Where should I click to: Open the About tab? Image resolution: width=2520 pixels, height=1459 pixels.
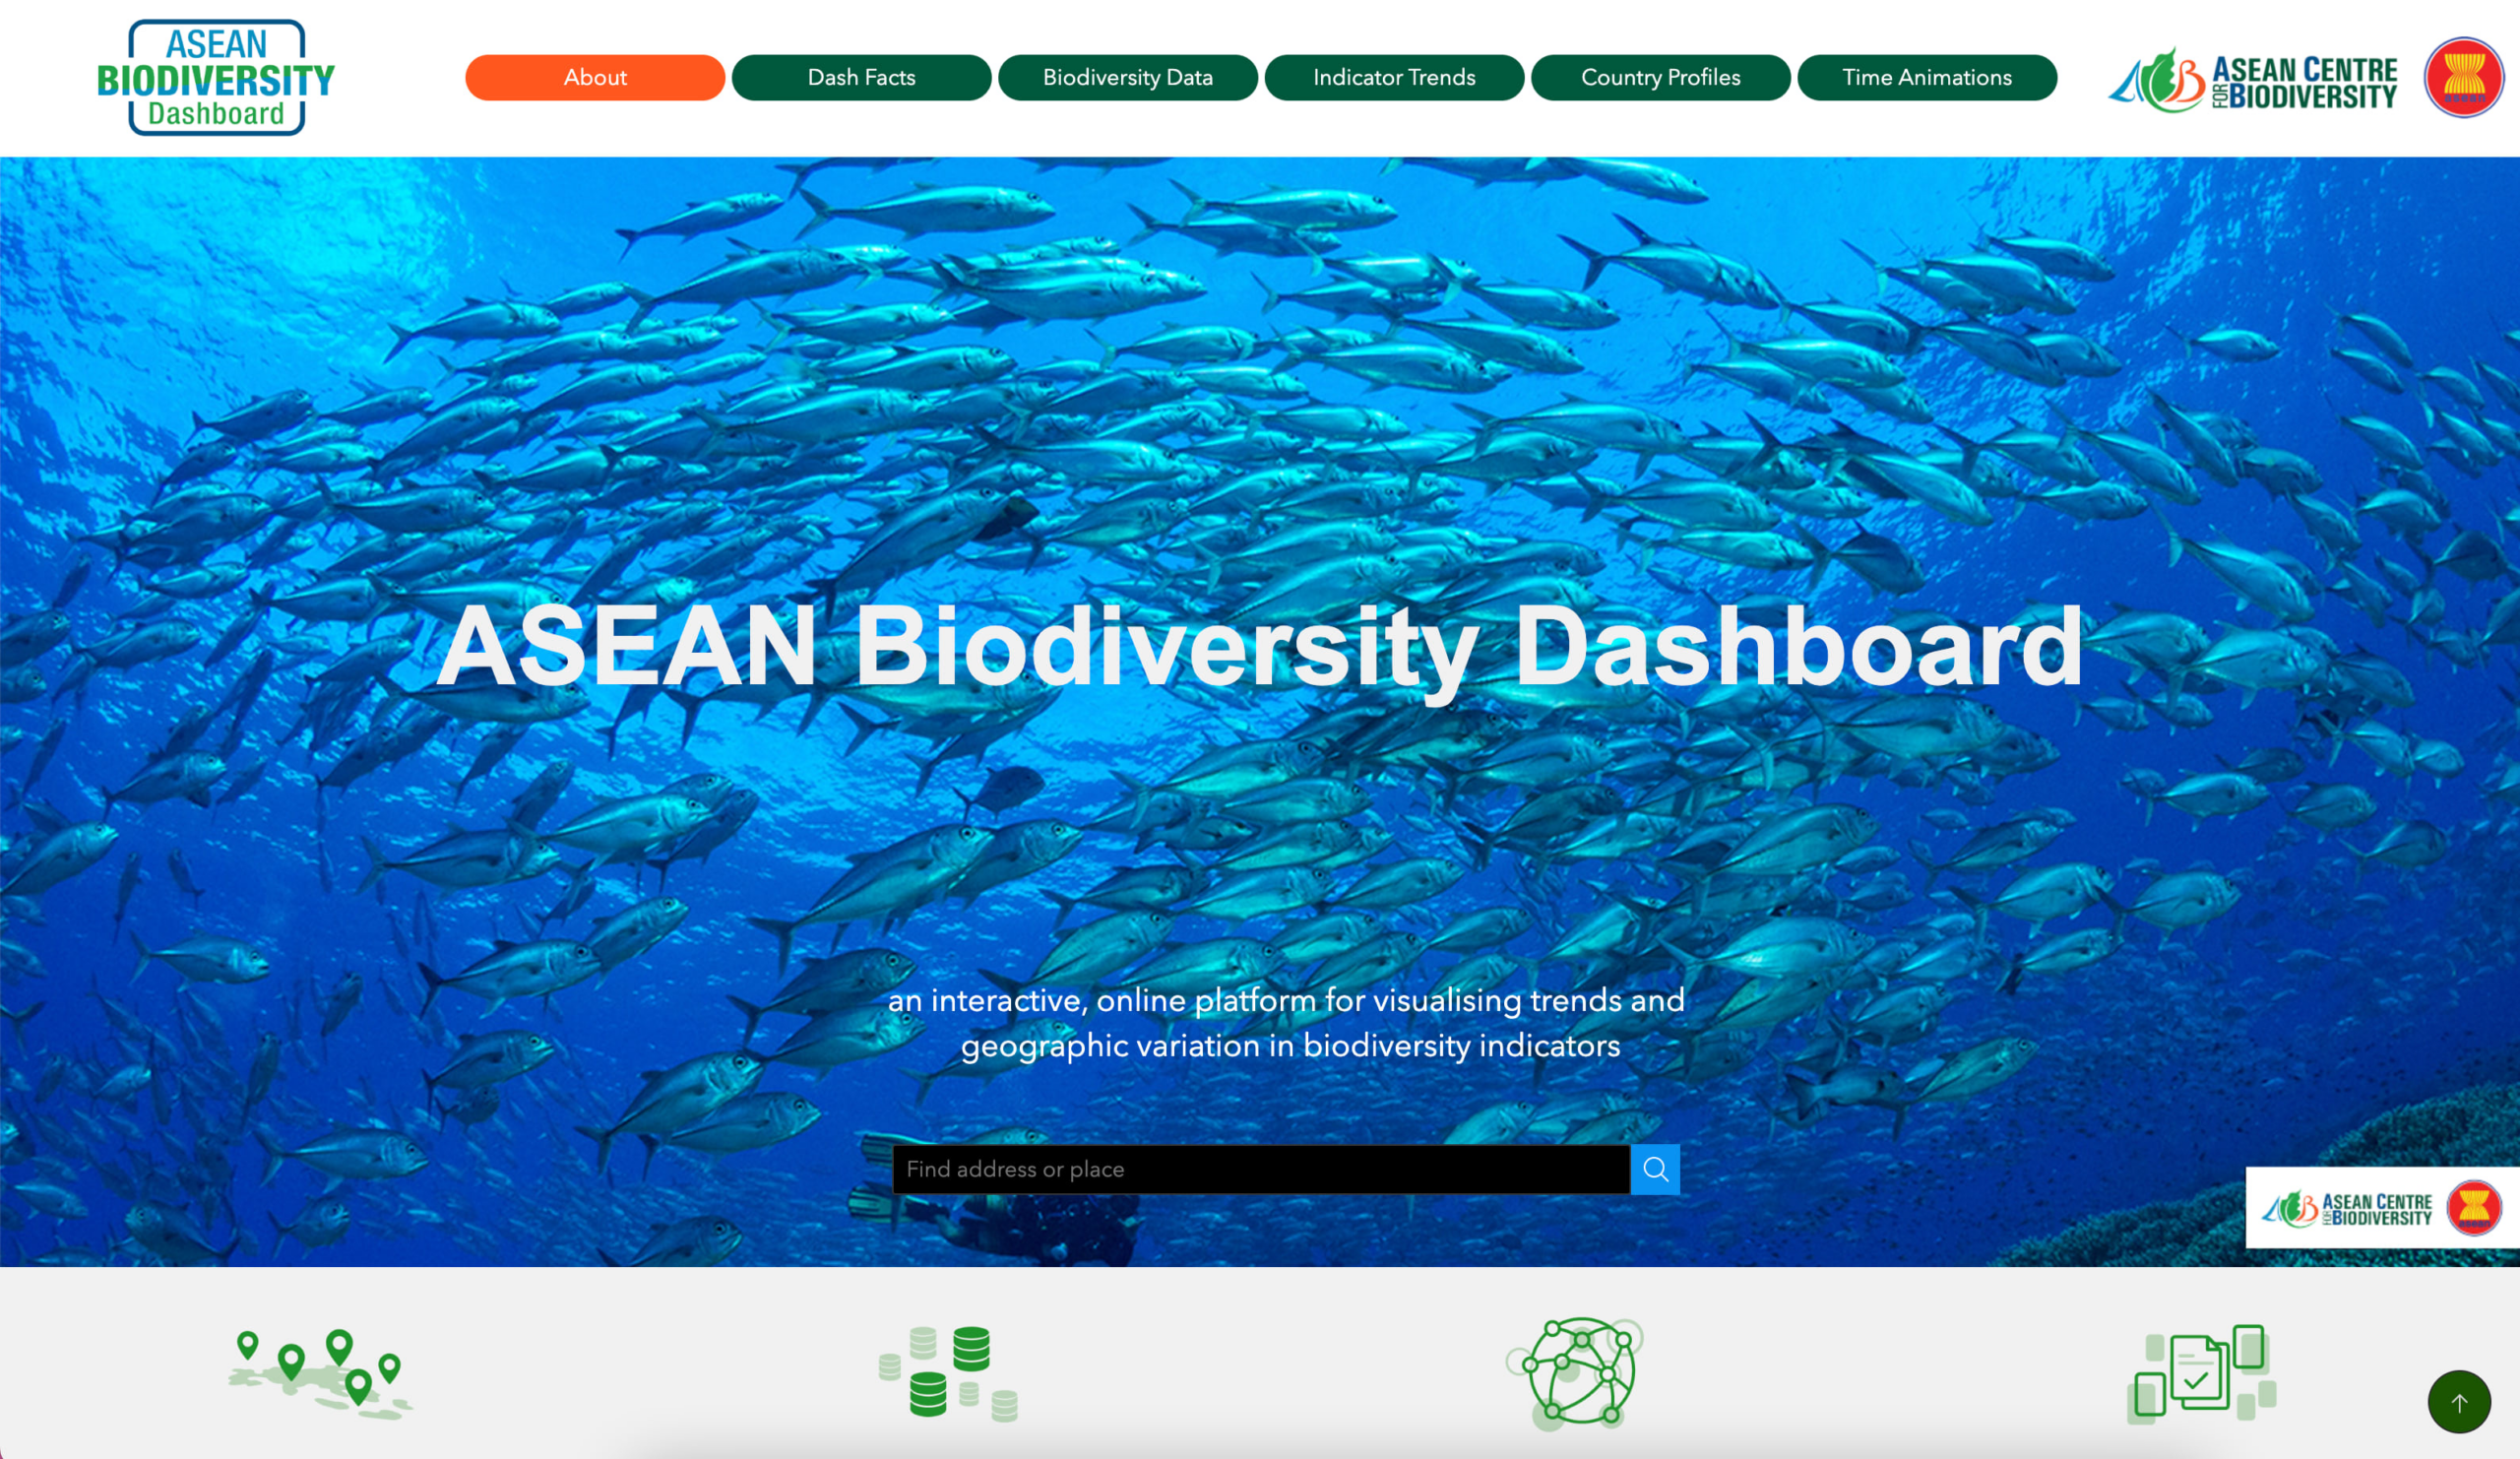(x=595, y=77)
